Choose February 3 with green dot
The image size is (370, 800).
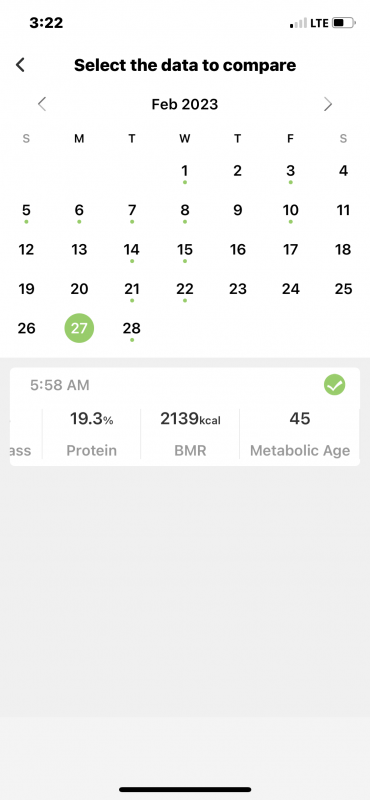(x=290, y=172)
